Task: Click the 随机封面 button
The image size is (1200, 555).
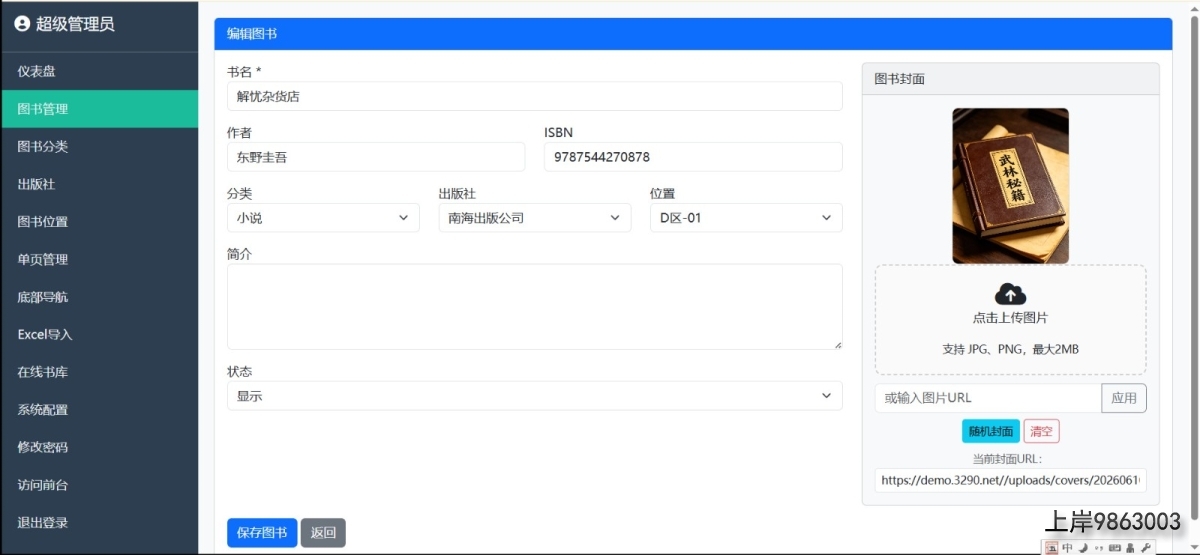Action: [x=991, y=431]
